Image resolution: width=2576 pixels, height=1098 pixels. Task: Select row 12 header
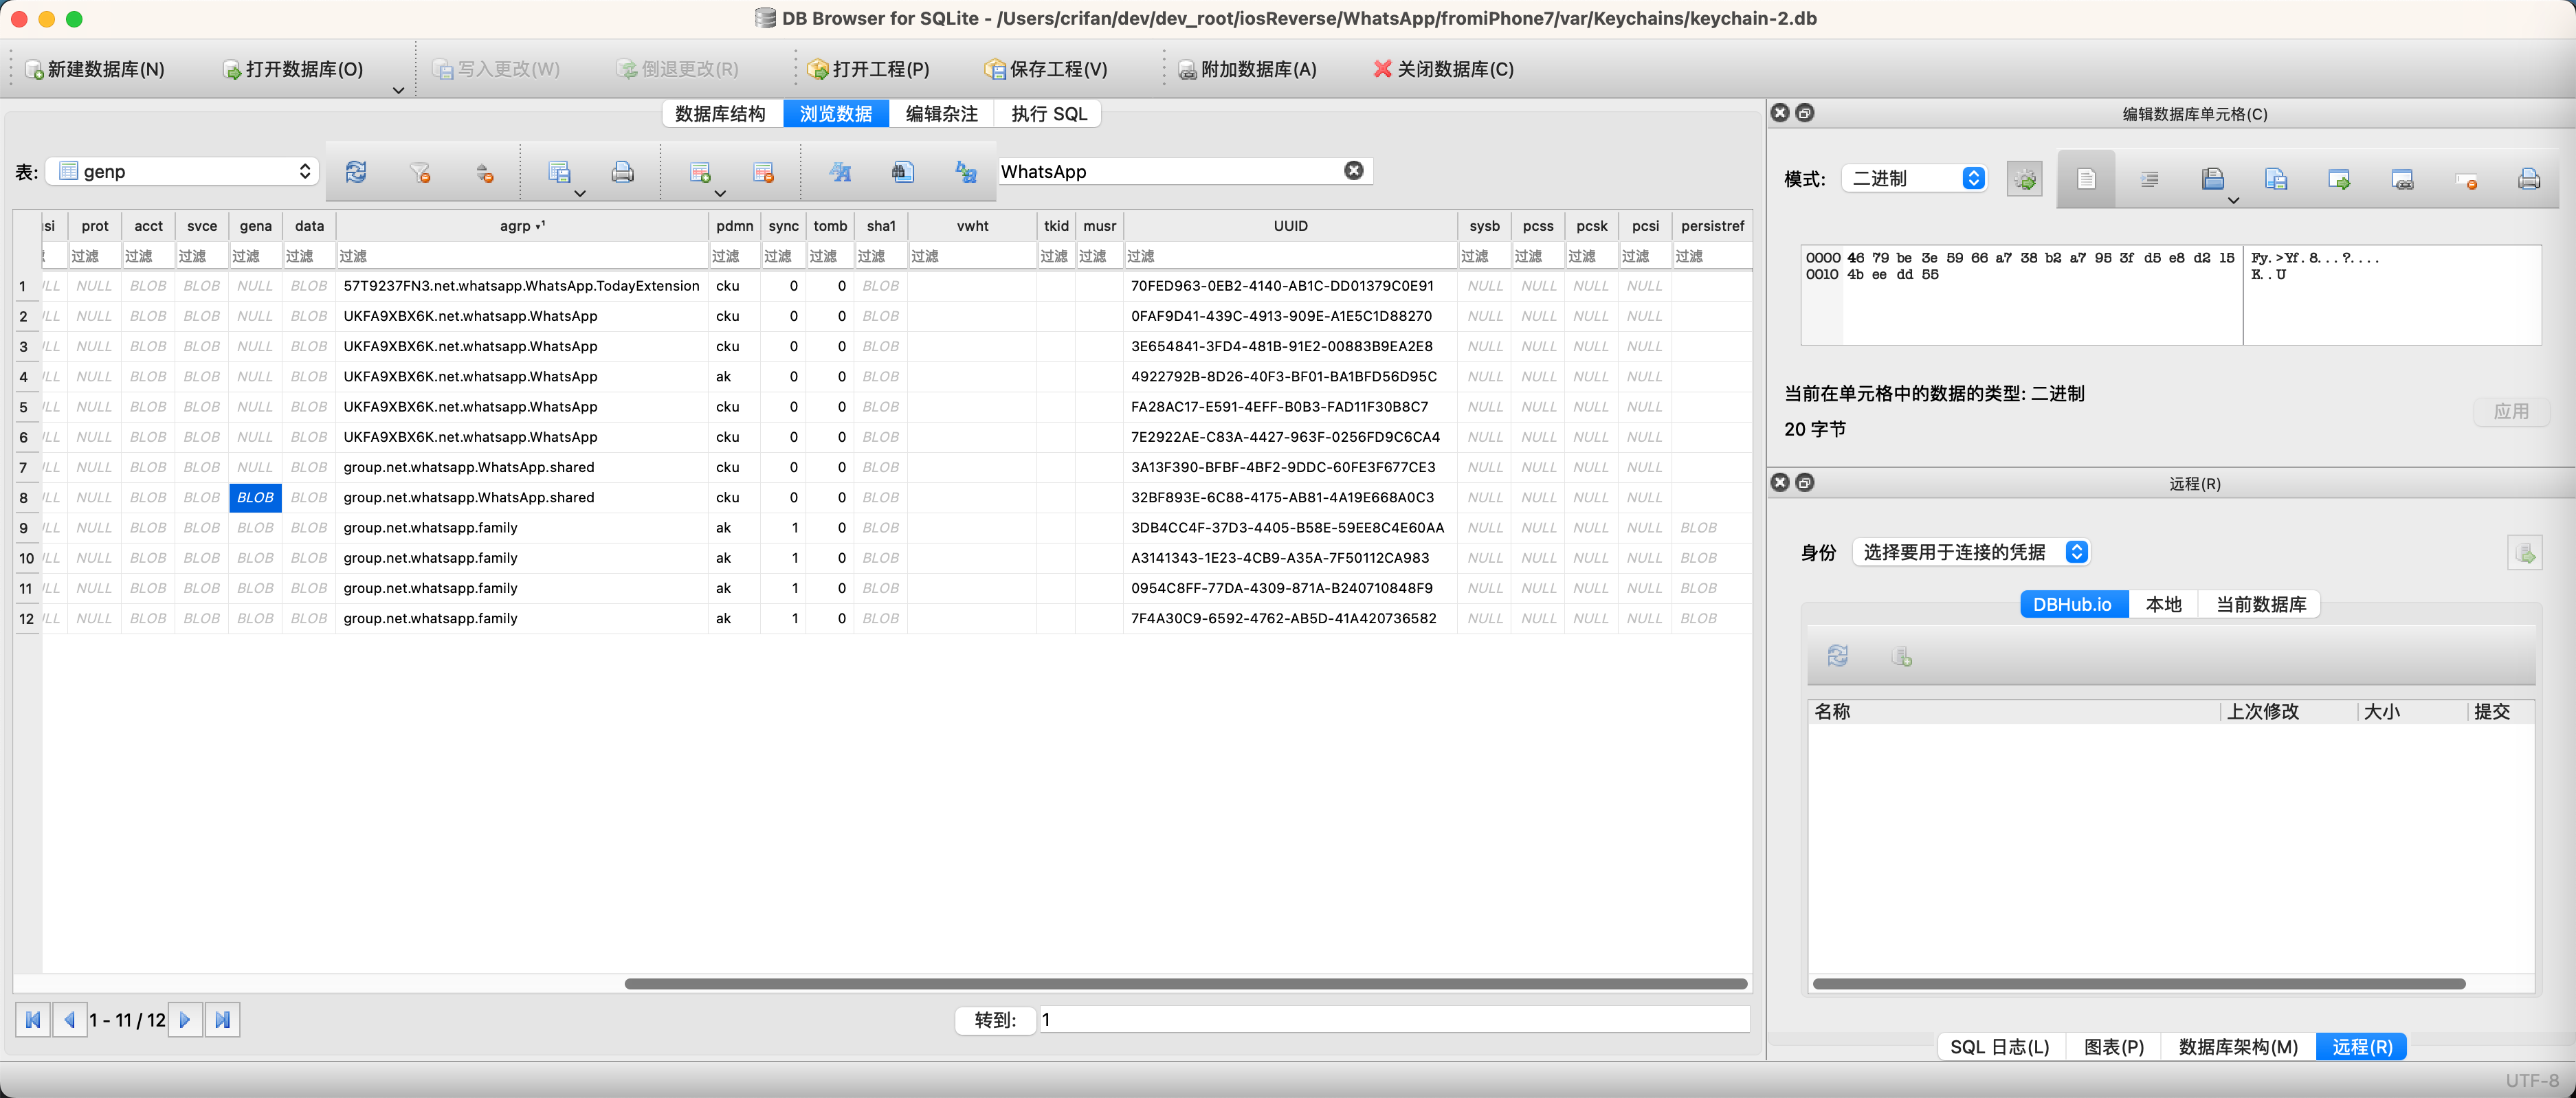click(26, 618)
